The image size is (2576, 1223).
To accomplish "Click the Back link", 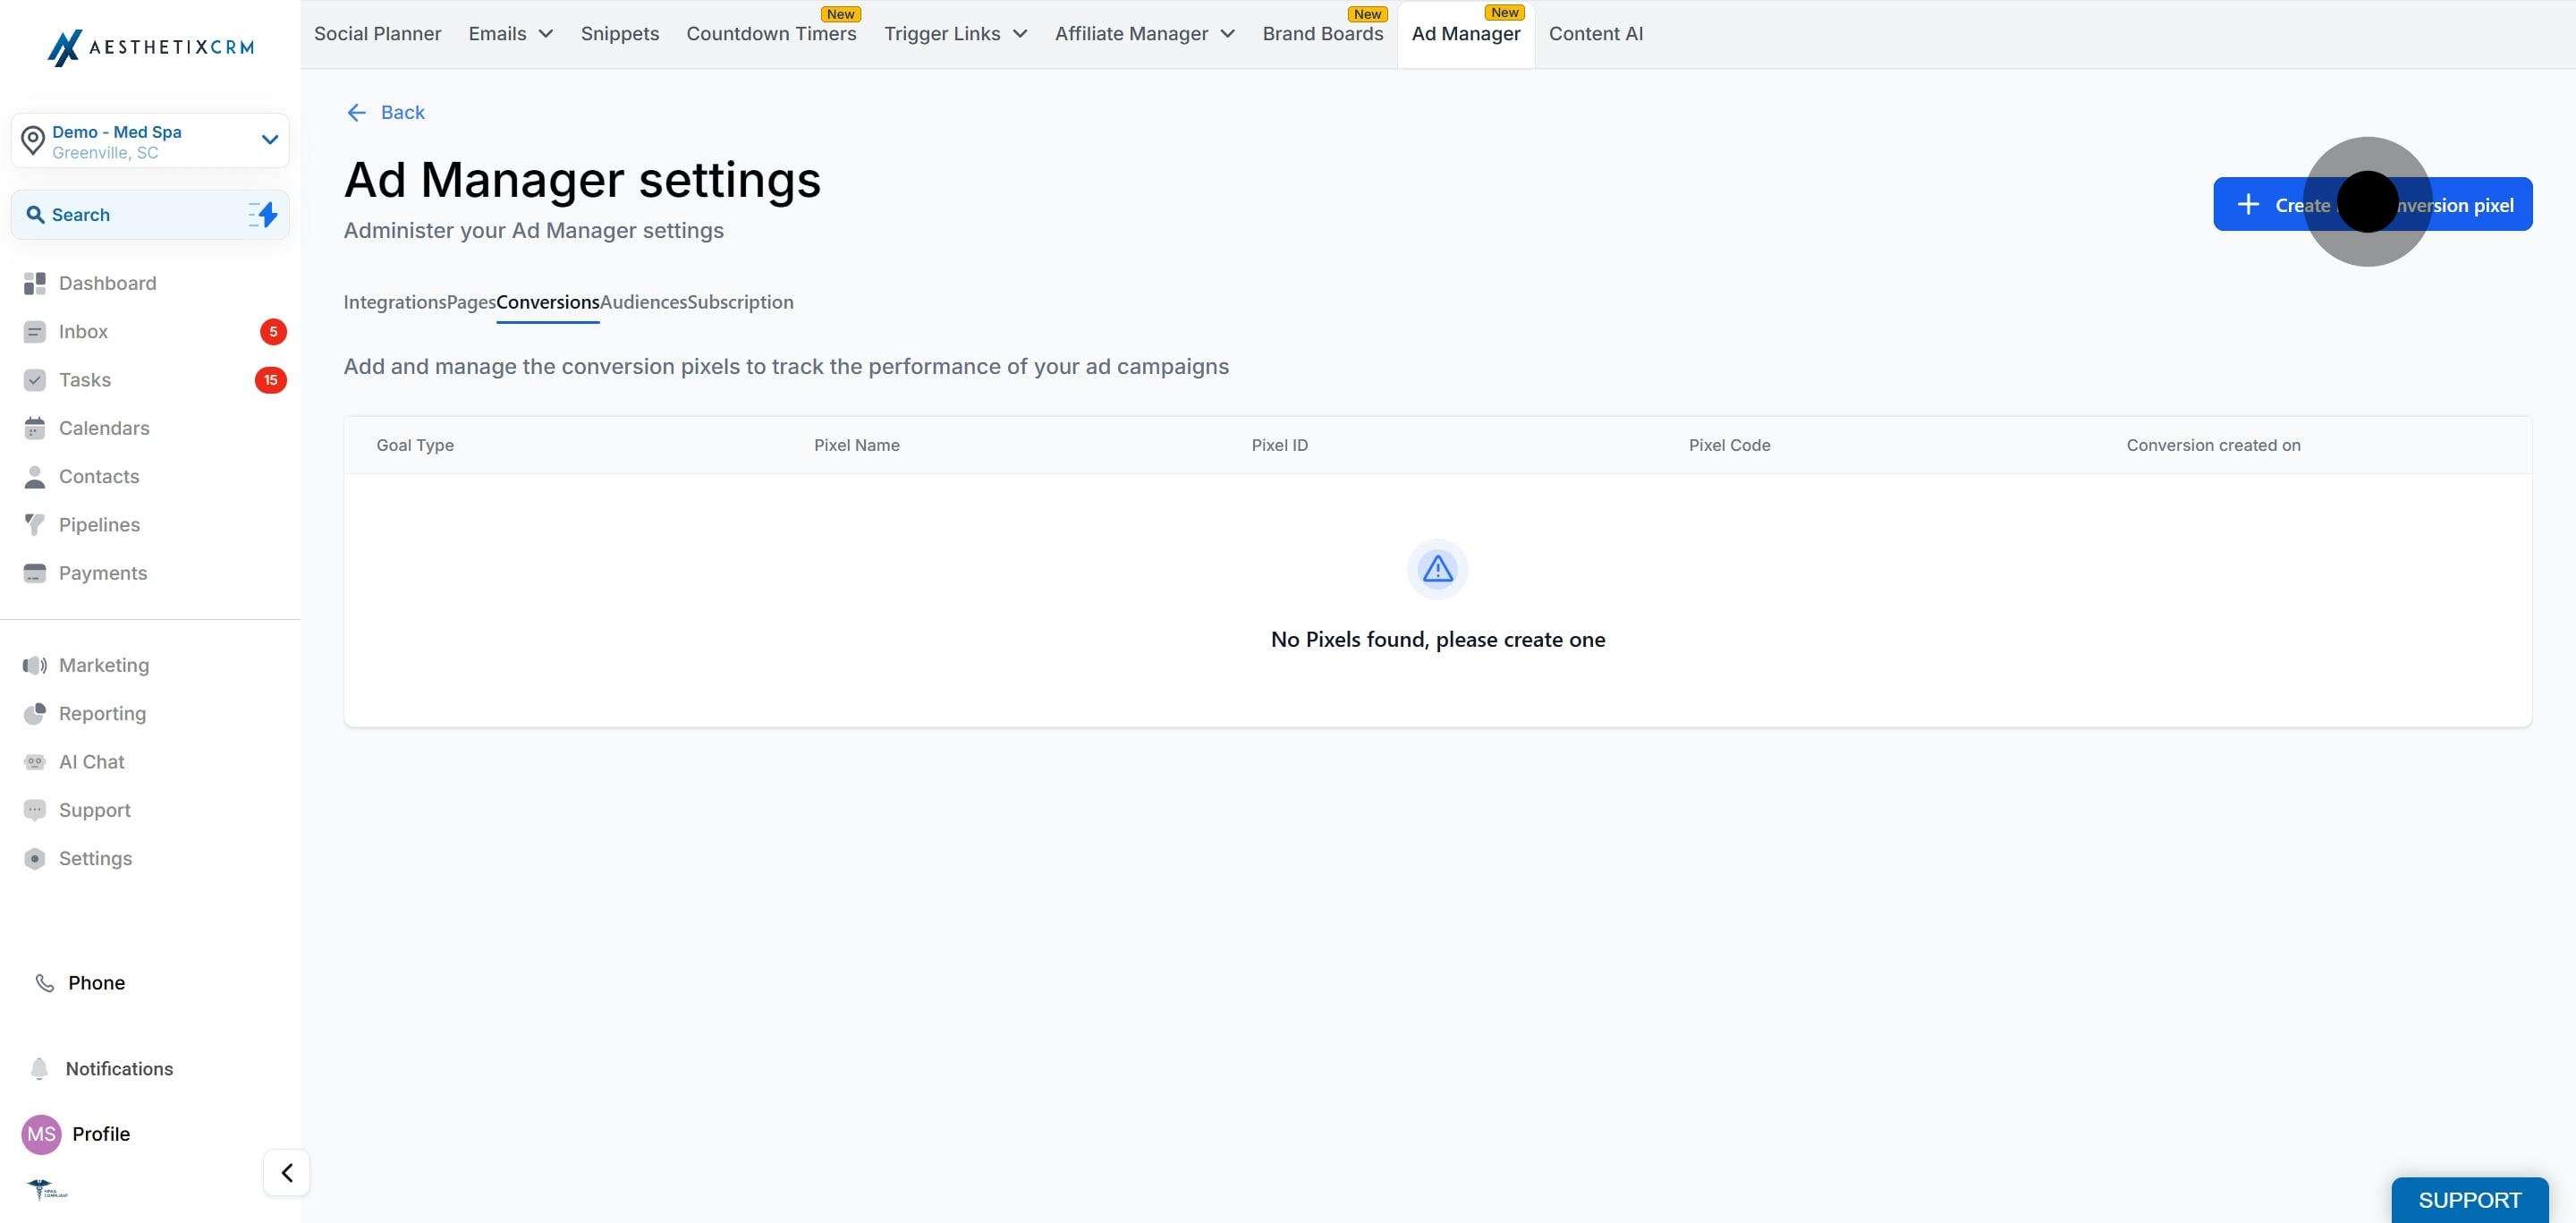I will (386, 113).
